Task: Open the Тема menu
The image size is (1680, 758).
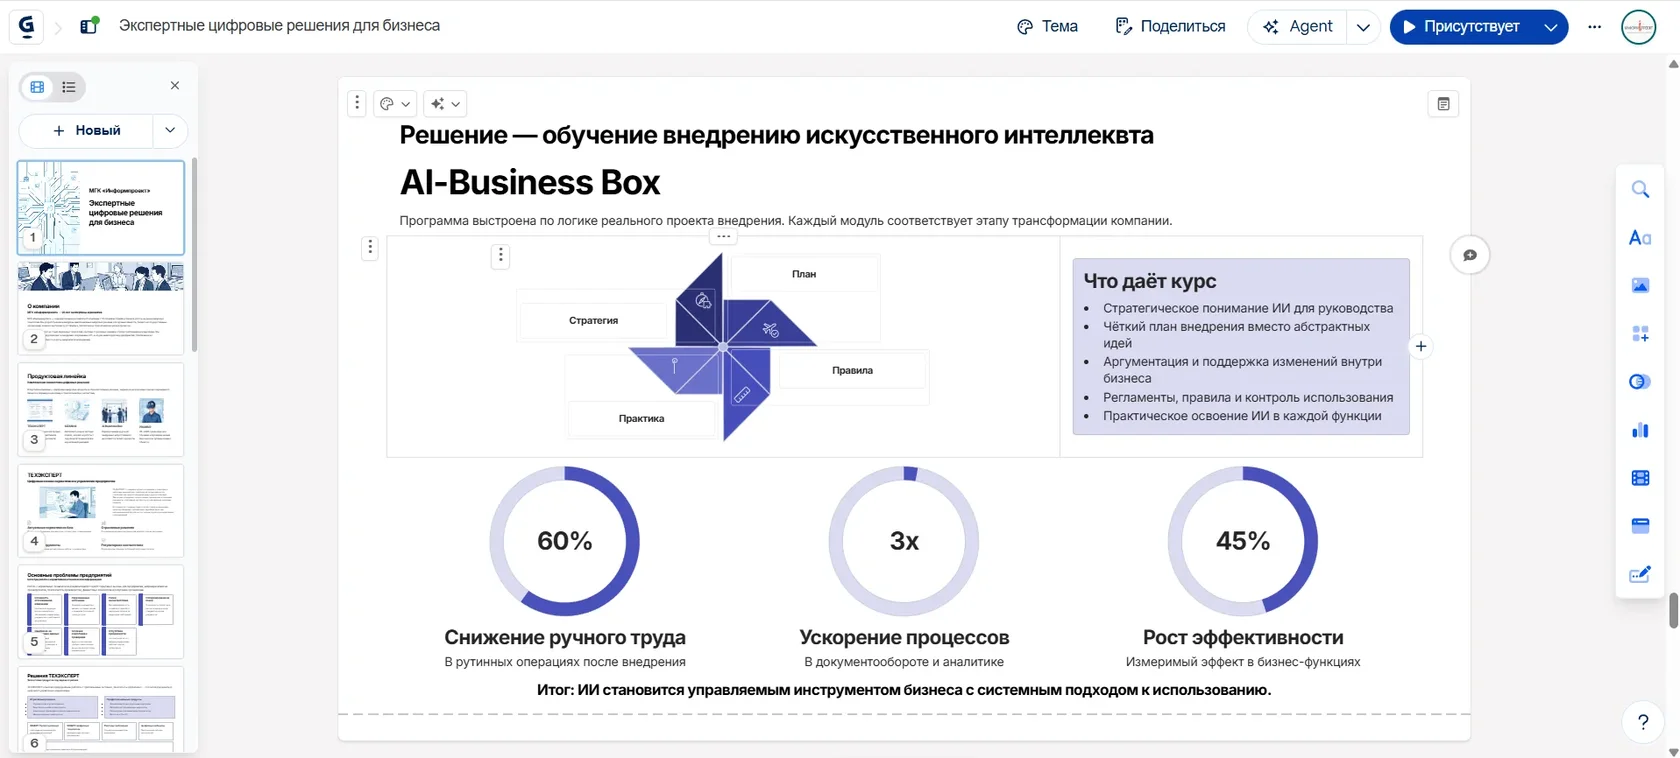Action: click(1047, 27)
